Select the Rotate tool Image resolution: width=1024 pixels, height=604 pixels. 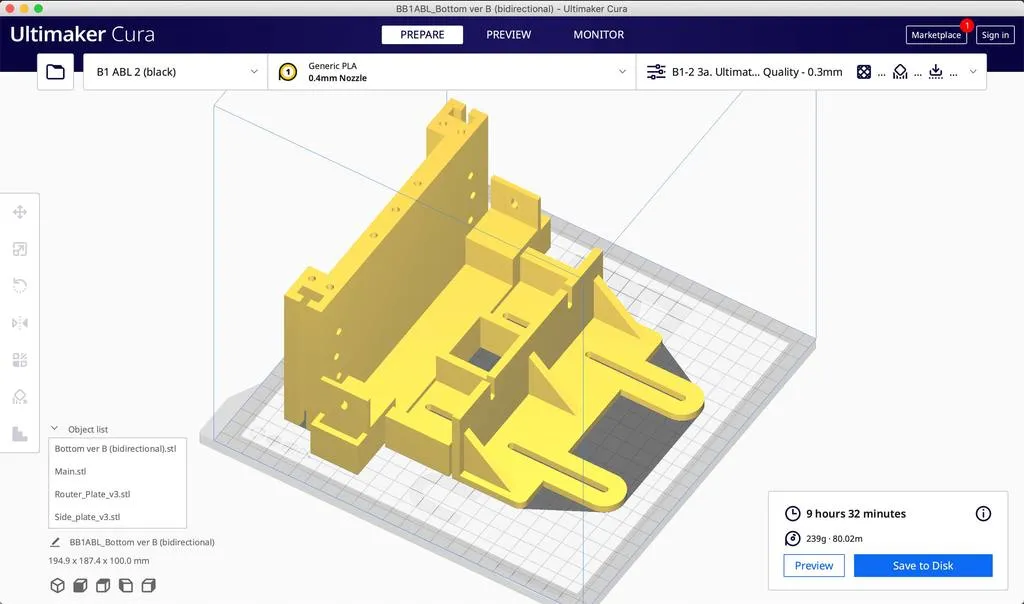click(20, 286)
